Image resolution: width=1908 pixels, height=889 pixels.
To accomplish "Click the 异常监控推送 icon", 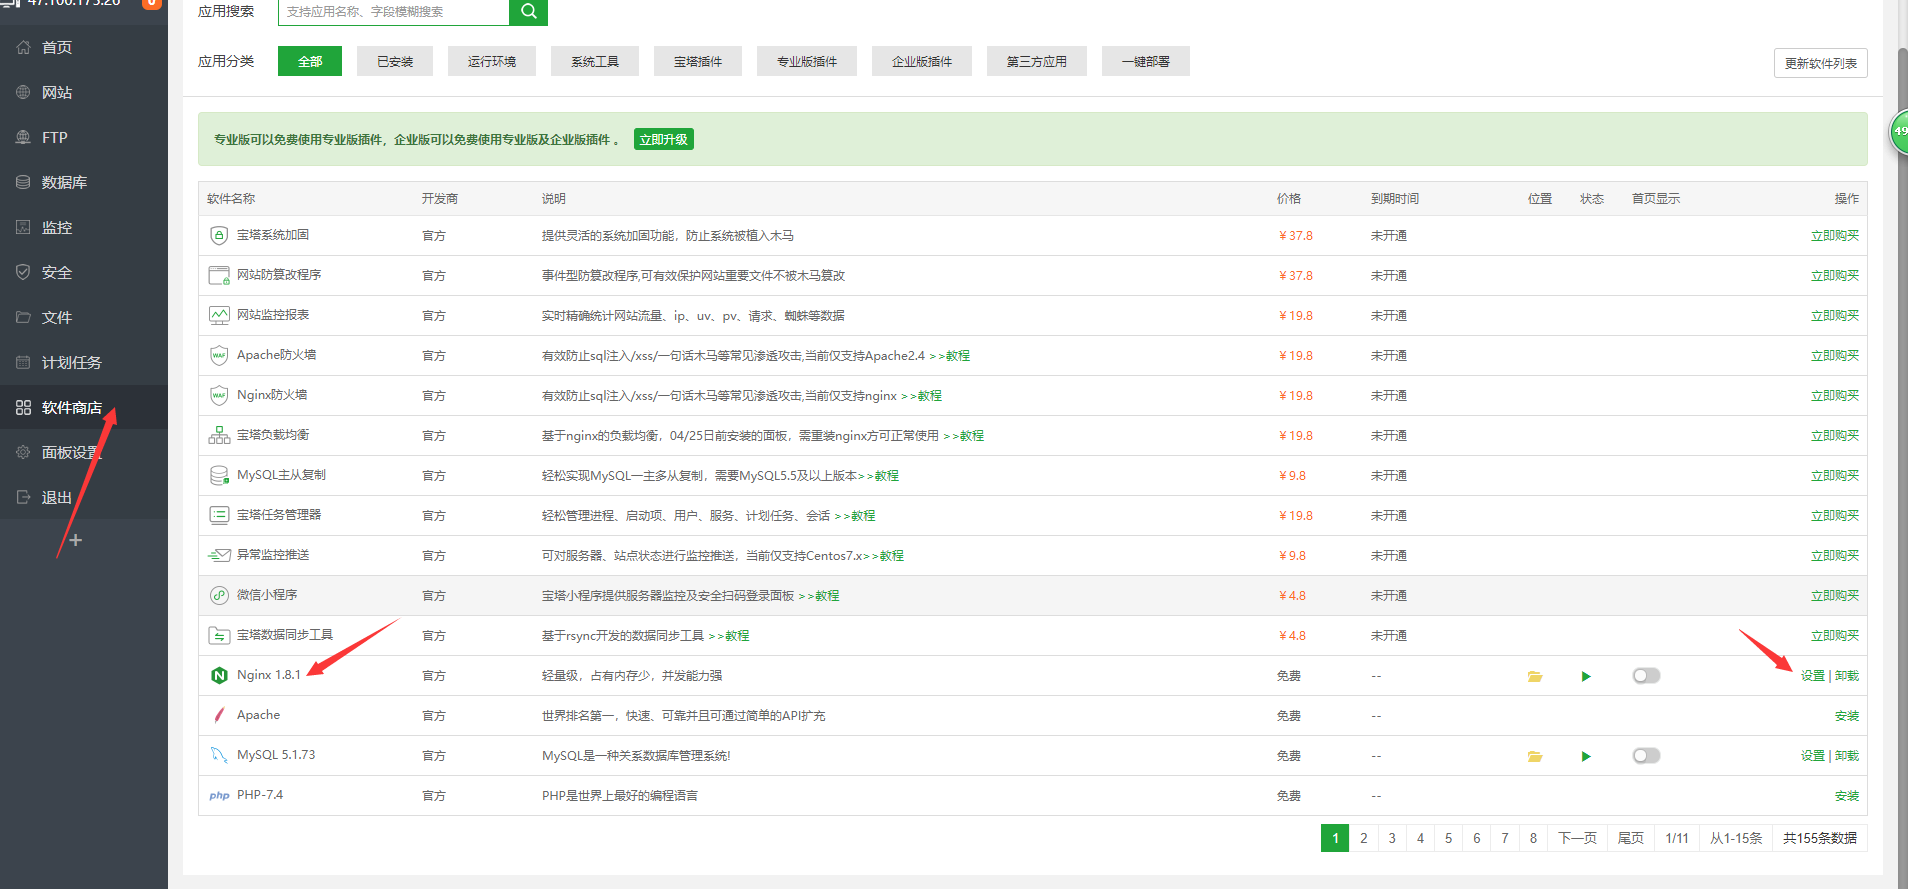I will [219, 555].
